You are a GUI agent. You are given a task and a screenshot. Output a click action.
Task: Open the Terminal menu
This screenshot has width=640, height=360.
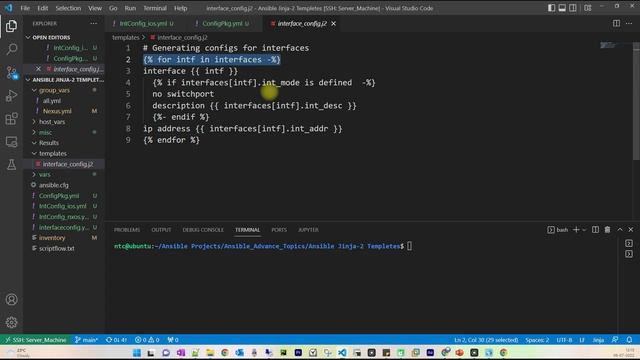point(155,8)
